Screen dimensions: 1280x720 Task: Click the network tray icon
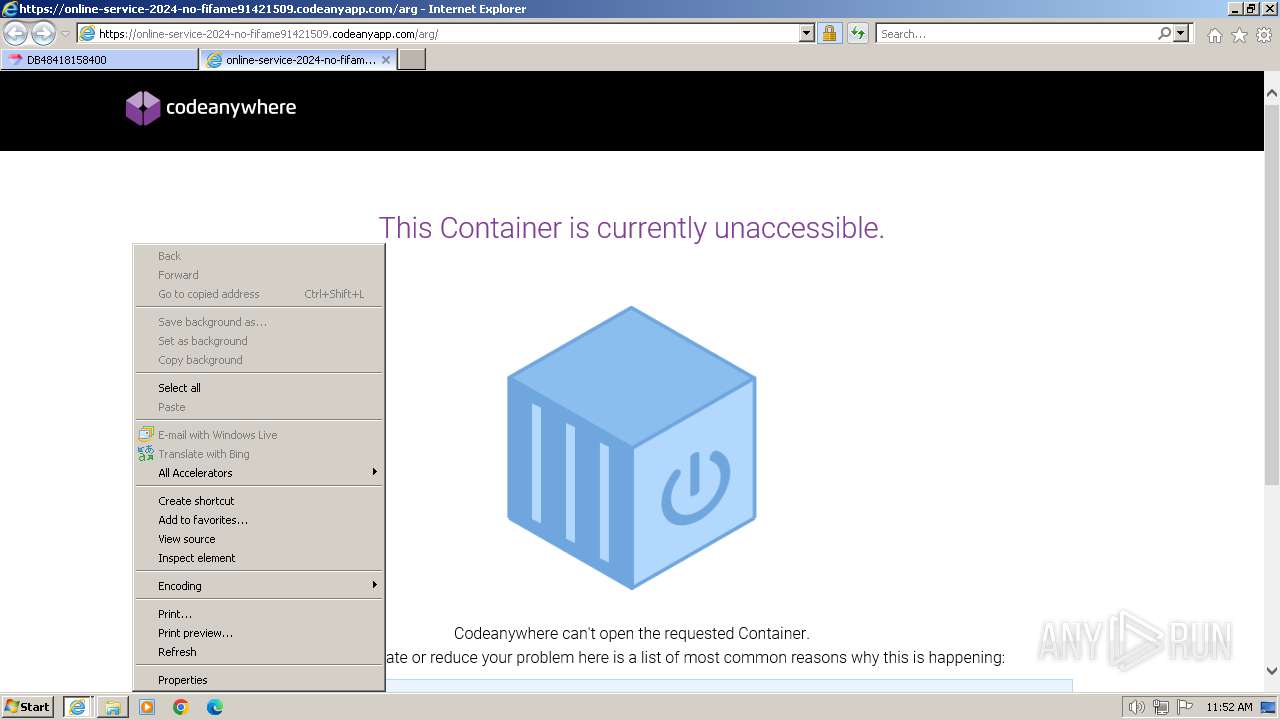[x=1161, y=707]
